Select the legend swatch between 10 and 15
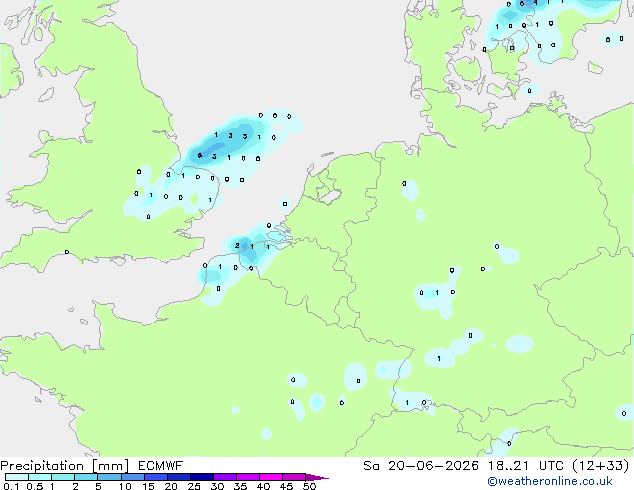Viewport: 634px width, 490px height. 132,477
